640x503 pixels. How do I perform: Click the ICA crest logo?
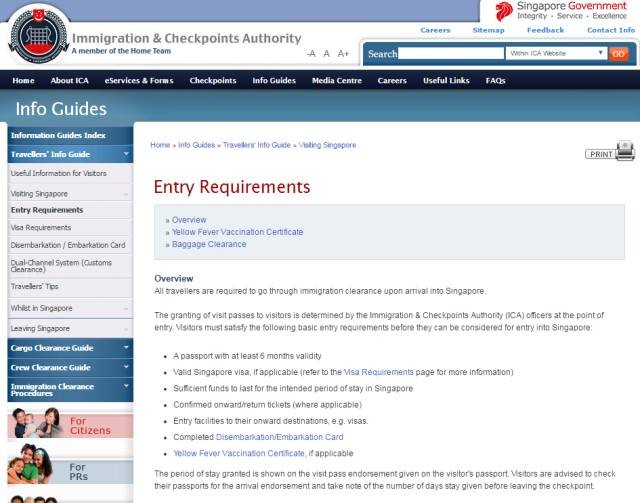(x=38, y=36)
